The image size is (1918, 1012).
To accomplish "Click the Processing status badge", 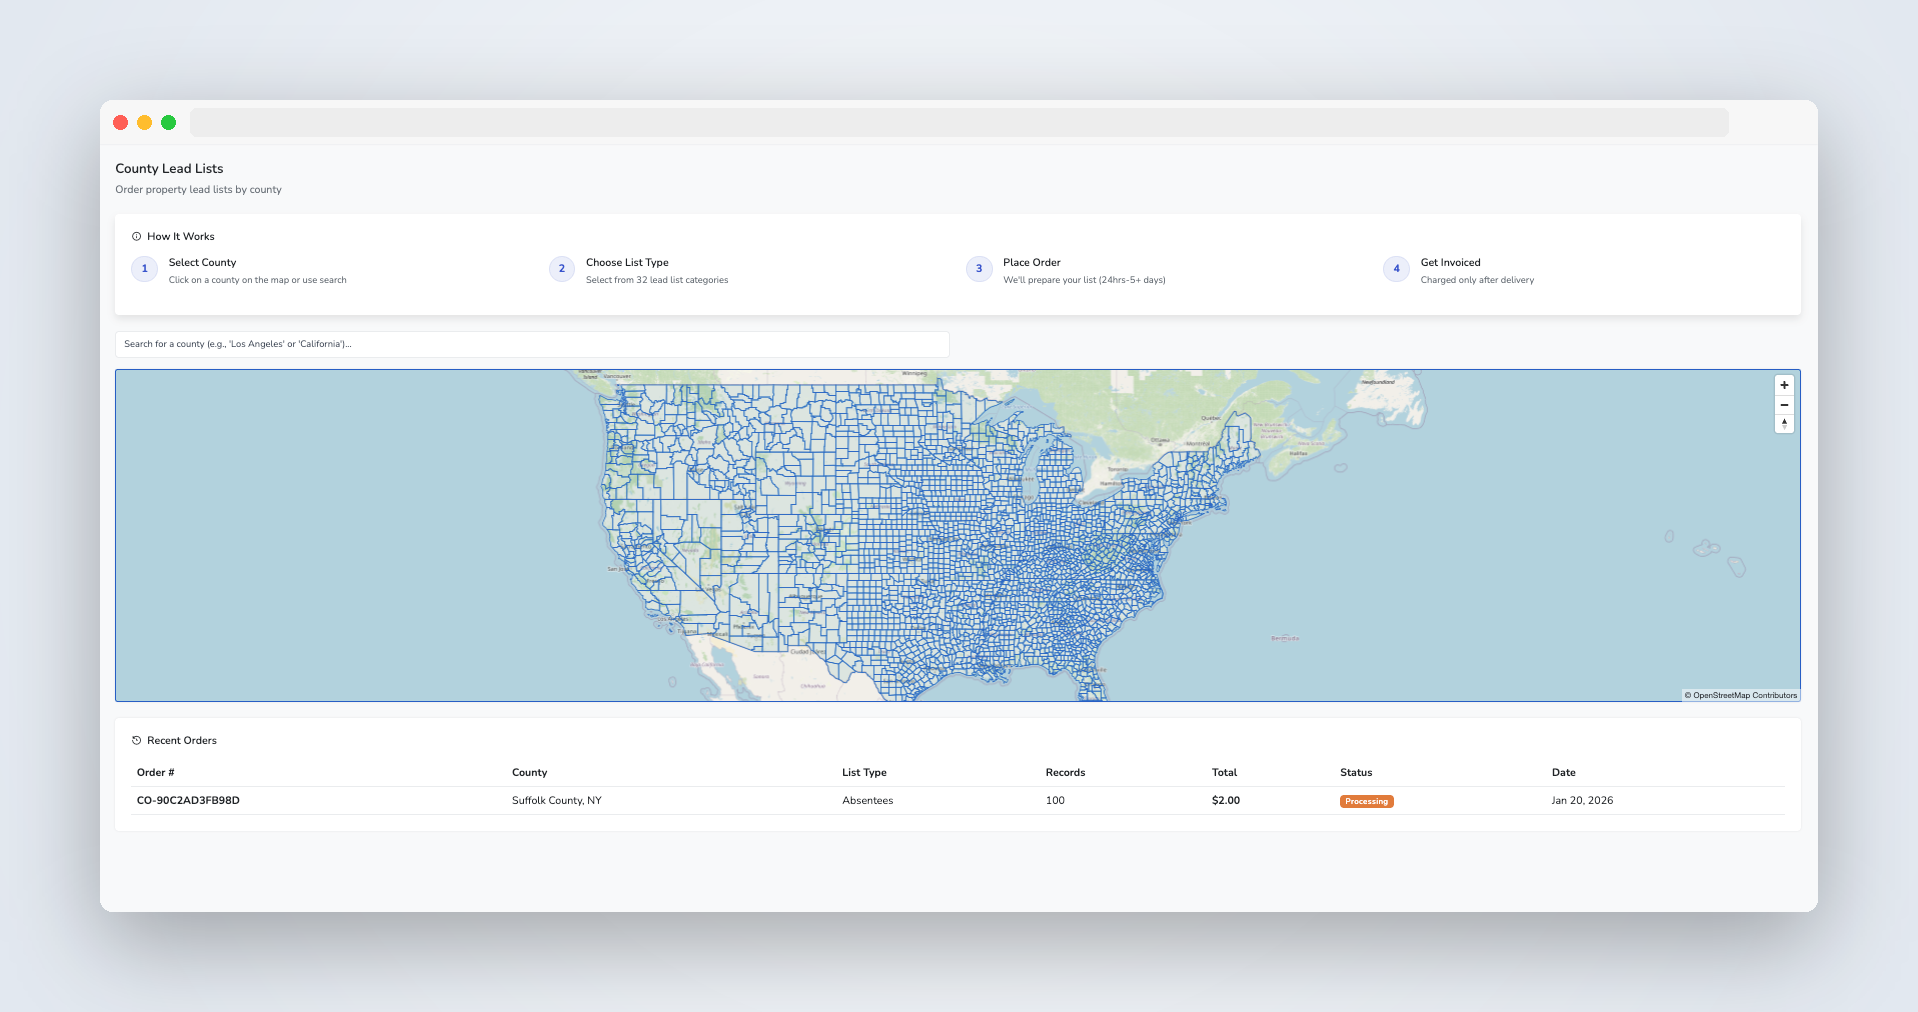I will pyautogui.click(x=1366, y=800).
